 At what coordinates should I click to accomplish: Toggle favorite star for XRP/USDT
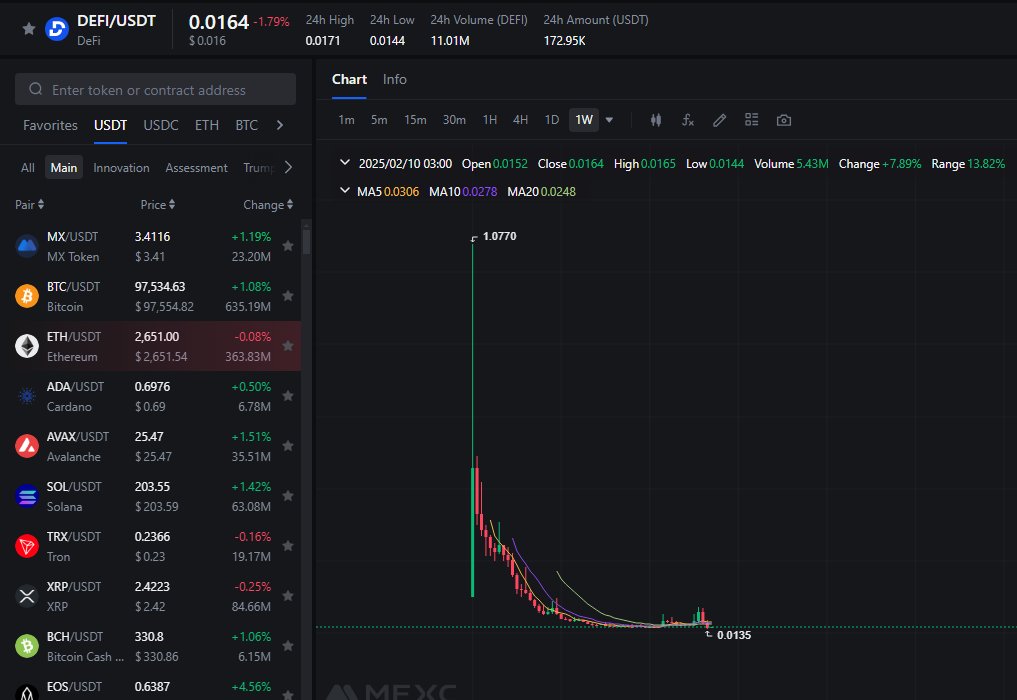click(x=288, y=596)
